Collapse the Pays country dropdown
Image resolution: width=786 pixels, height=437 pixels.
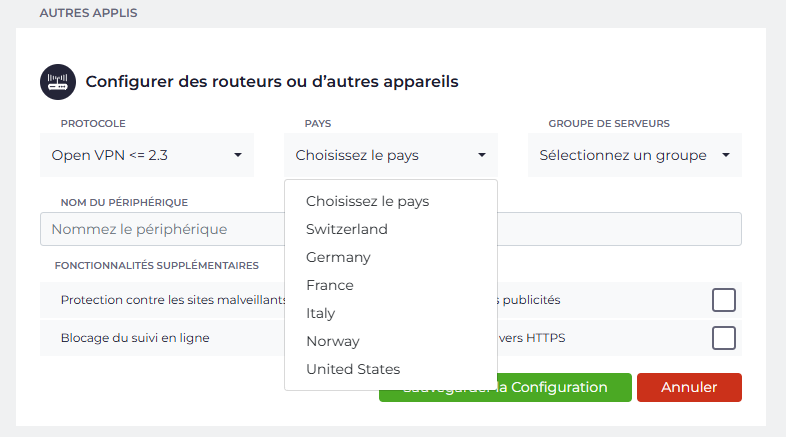tap(391, 155)
